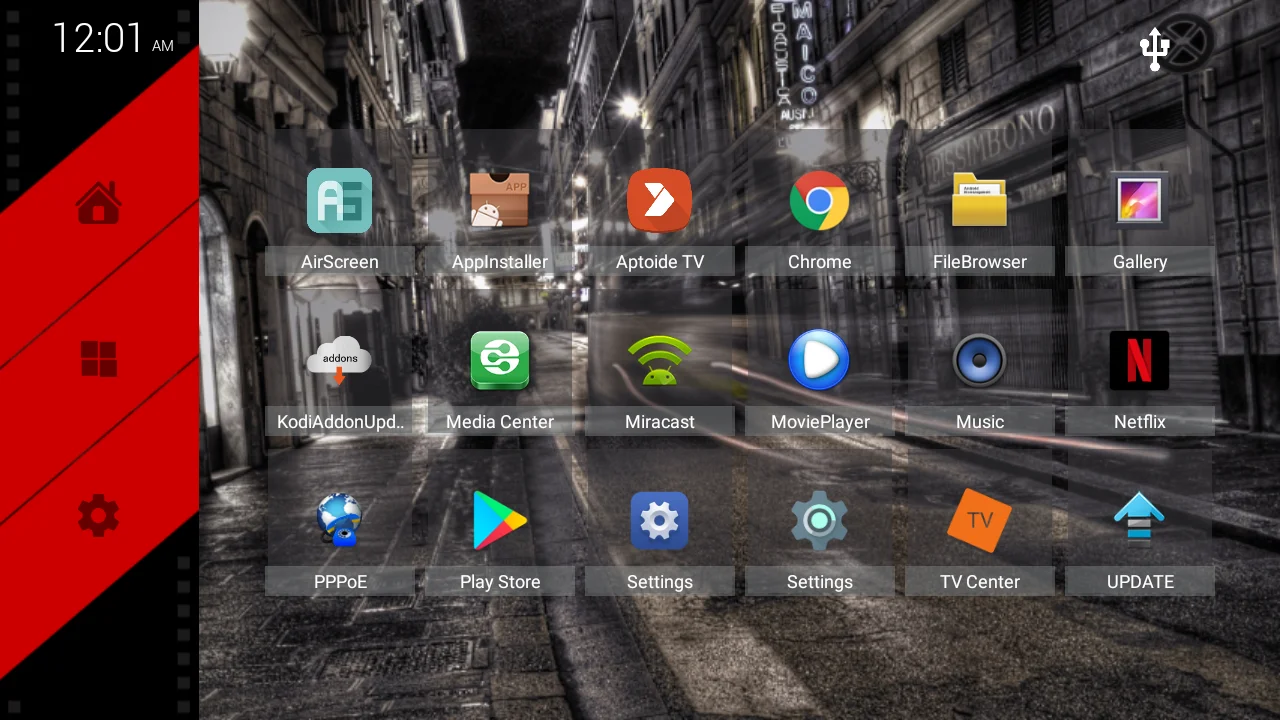This screenshot has width=1280, height=720.
Task: Select the "FileBrowser" label
Action: (980, 262)
